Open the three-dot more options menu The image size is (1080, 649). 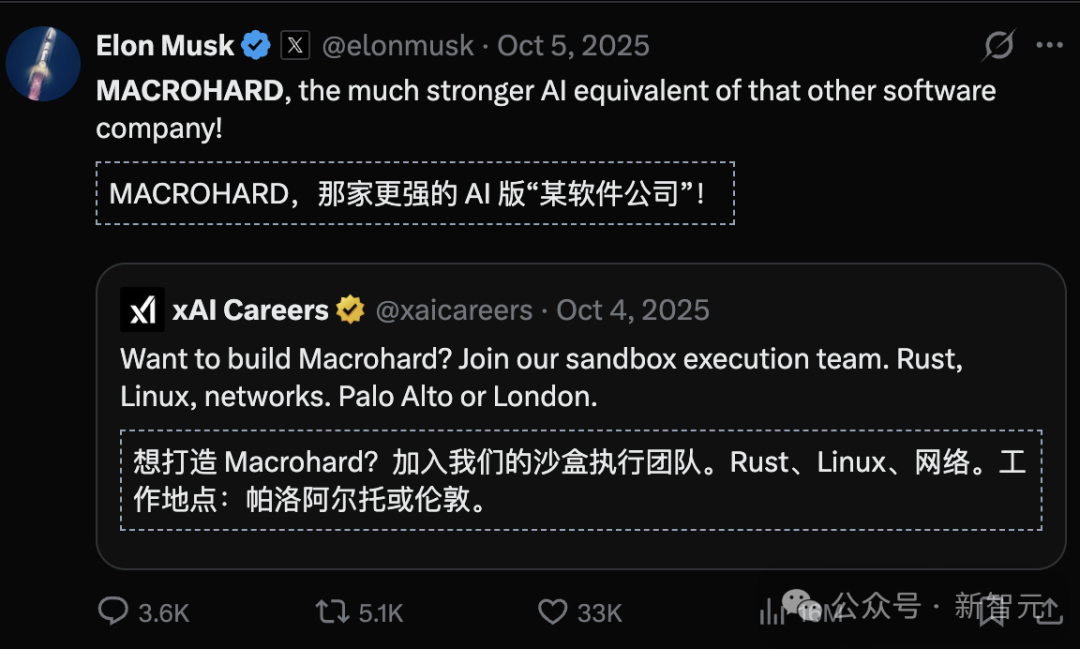tap(1049, 44)
